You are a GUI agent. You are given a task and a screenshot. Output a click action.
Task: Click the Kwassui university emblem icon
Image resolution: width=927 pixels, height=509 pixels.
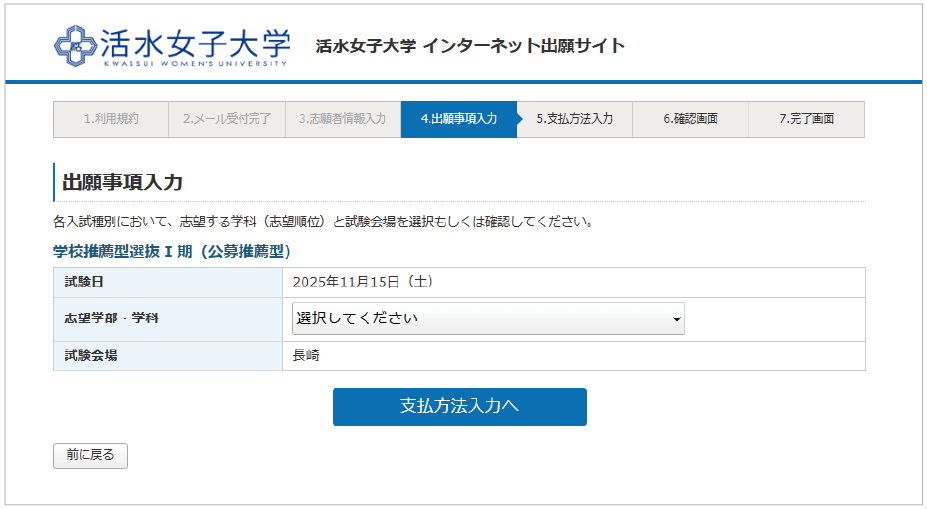pos(73,45)
